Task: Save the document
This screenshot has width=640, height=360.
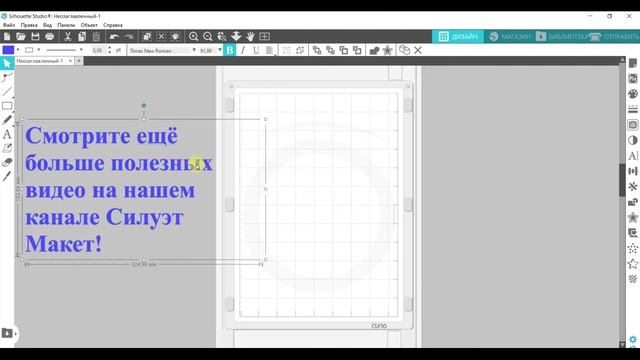Action: 35,37
